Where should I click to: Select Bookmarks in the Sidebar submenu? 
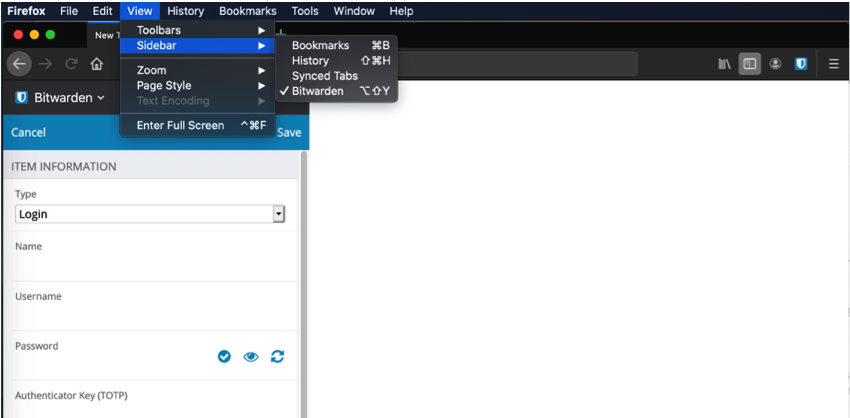tap(337, 46)
